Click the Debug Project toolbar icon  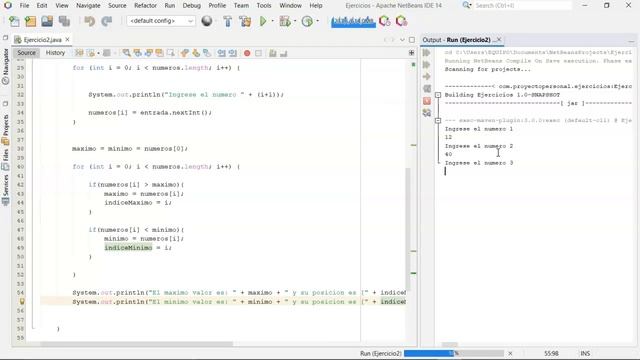(x=285, y=21)
